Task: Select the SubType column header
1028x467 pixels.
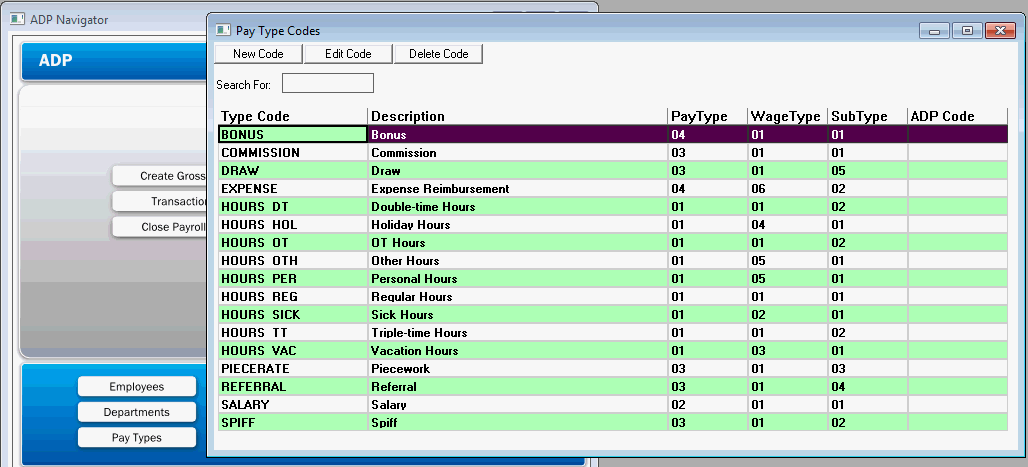Action: (867, 116)
